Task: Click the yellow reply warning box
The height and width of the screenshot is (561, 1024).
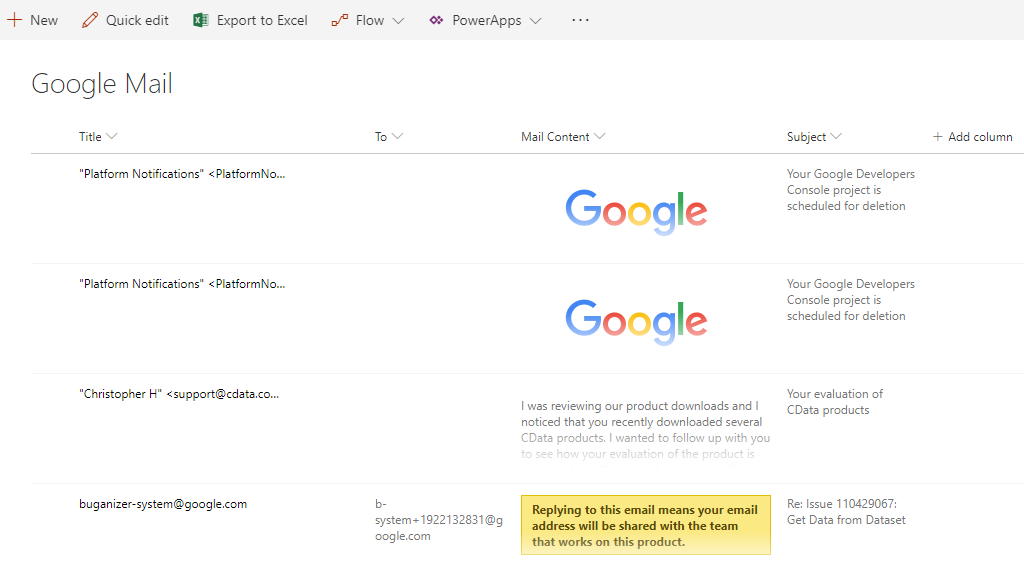Action: [645, 525]
